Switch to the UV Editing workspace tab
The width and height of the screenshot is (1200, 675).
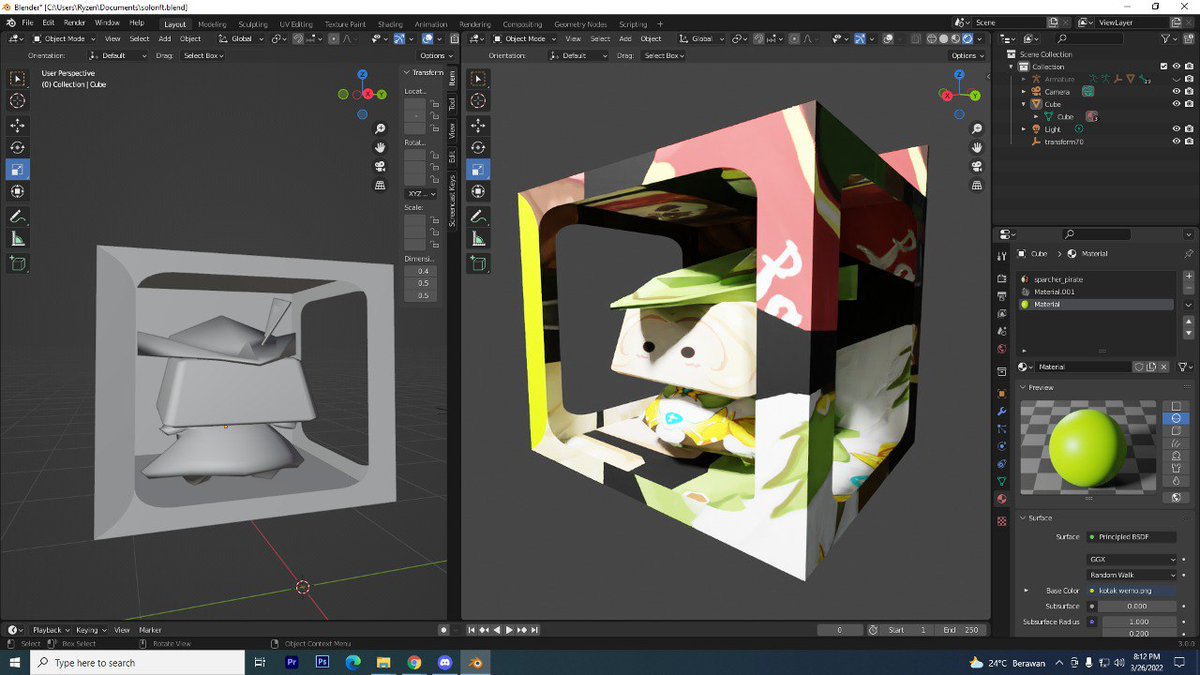click(x=296, y=24)
